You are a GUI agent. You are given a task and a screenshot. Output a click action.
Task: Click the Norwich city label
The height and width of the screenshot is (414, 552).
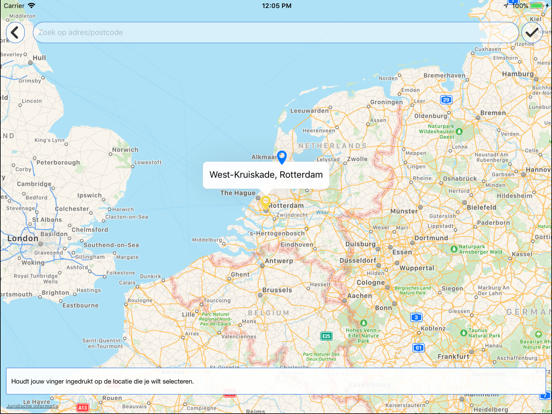(x=125, y=150)
